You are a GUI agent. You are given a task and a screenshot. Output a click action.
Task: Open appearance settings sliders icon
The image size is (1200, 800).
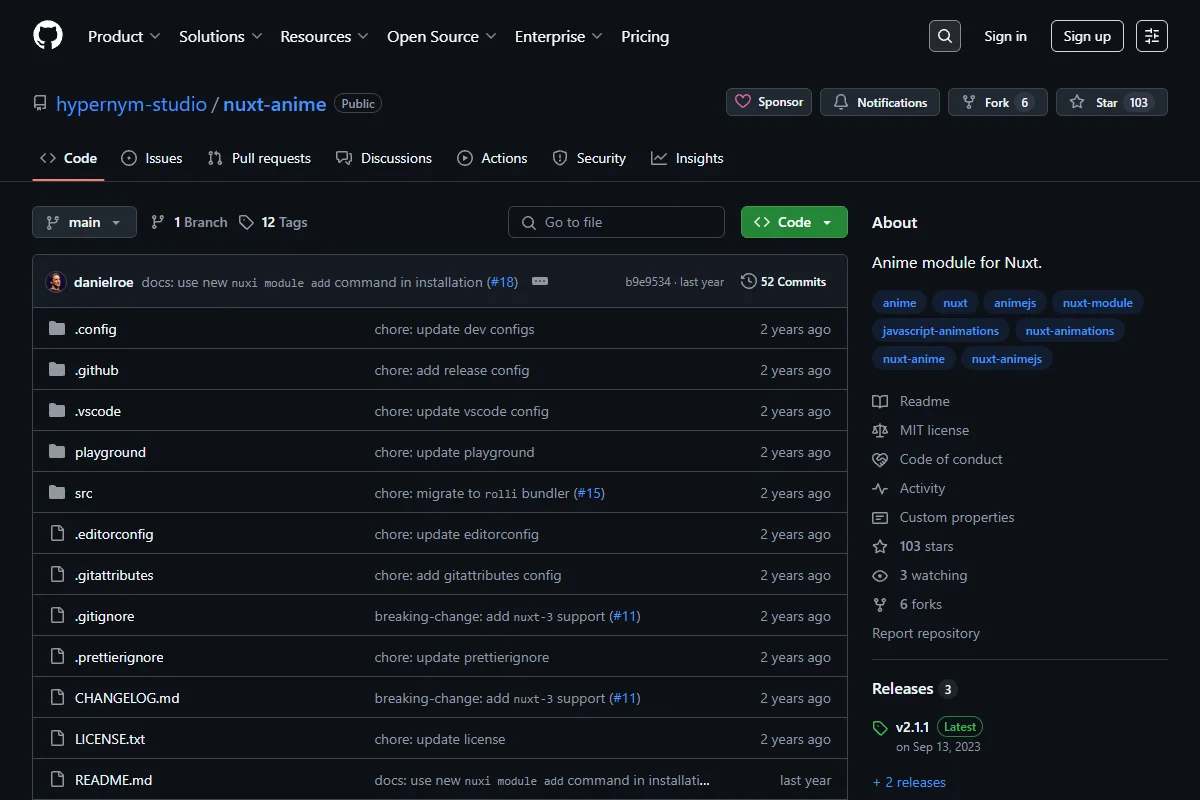[x=1152, y=36]
